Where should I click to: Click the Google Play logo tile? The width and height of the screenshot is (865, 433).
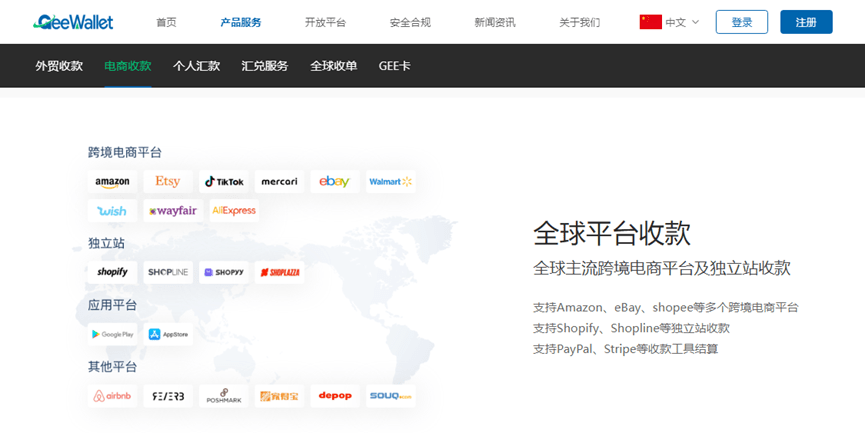pos(113,334)
